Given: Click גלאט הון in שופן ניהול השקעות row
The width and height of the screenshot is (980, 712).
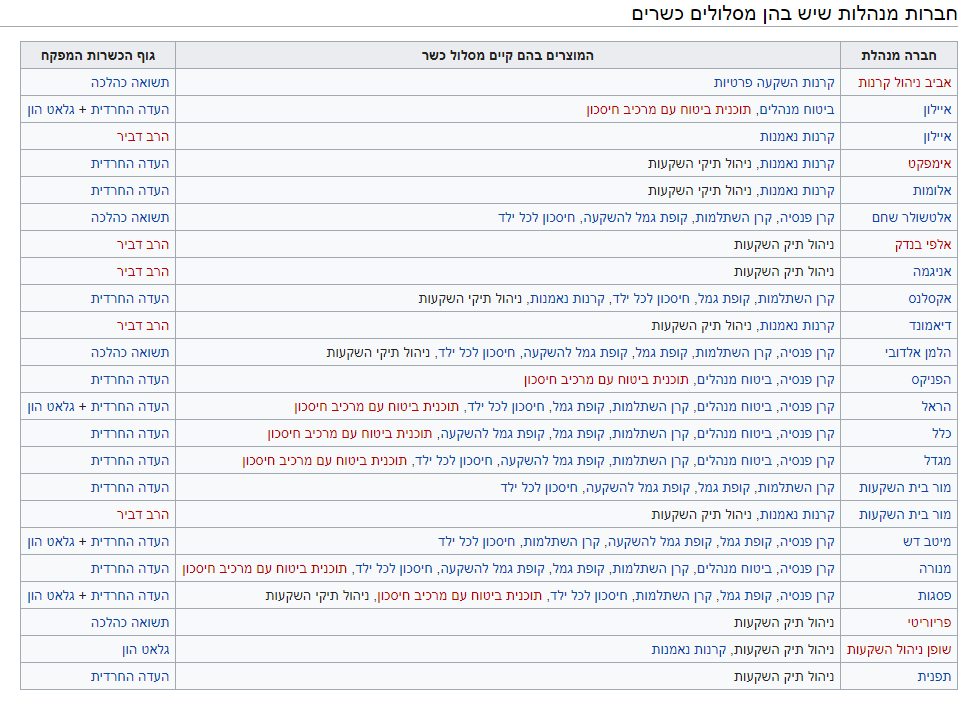Looking at the screenshot, I should pos(146,649).
